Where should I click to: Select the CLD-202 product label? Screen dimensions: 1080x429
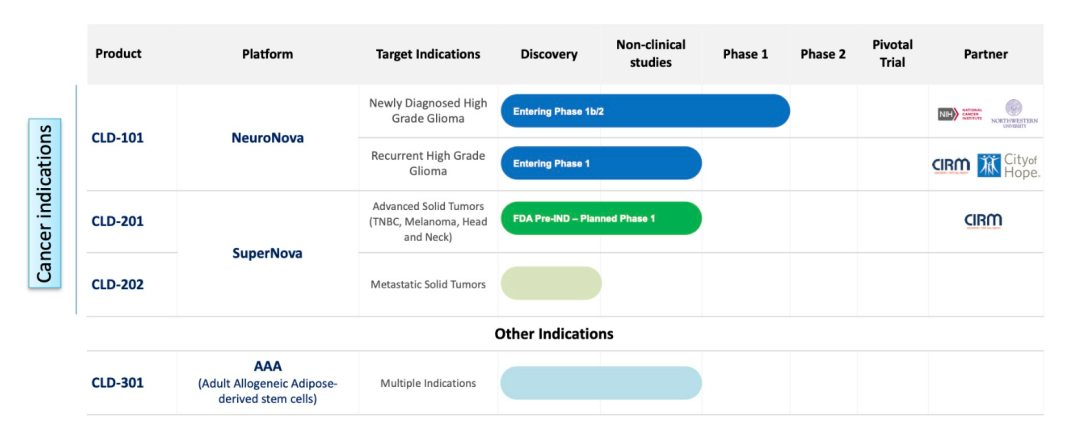point(117,284)
